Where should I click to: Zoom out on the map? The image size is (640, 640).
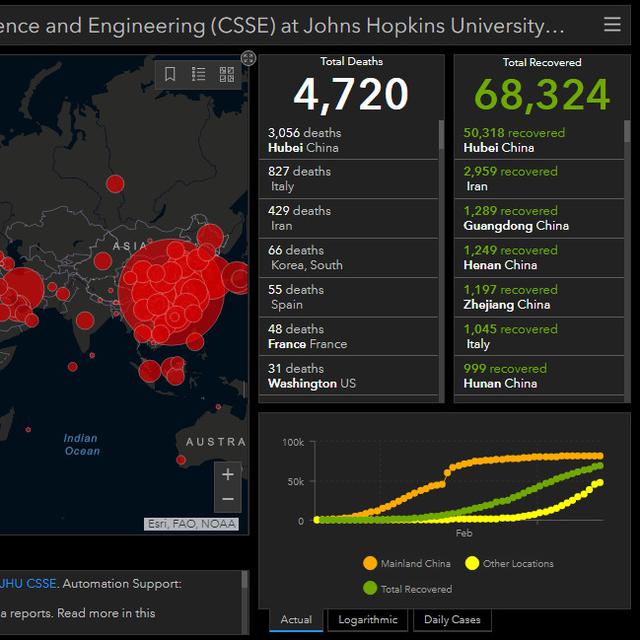[228, 499]
